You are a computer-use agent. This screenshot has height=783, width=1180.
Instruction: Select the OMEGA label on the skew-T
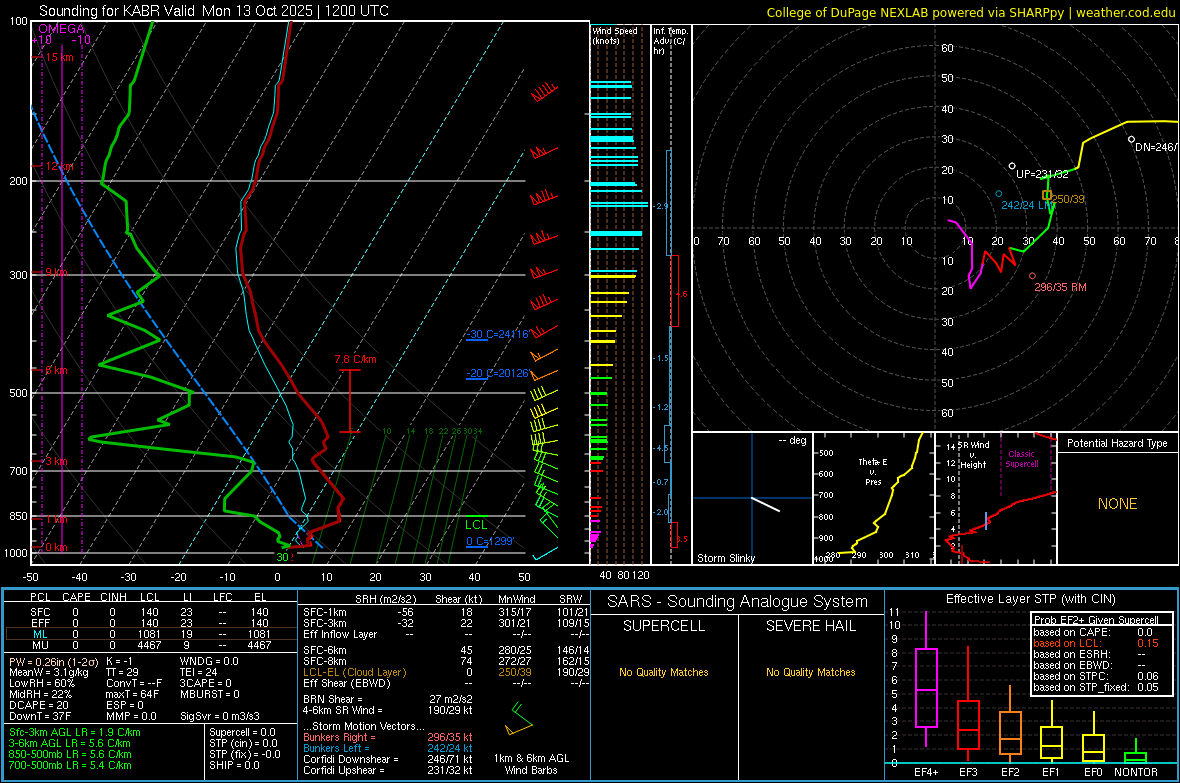coord(62,29)
